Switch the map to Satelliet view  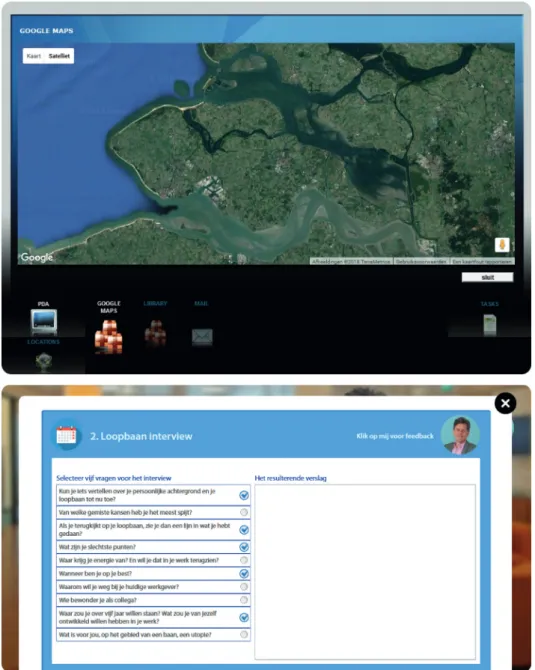[x=59, y=56]
